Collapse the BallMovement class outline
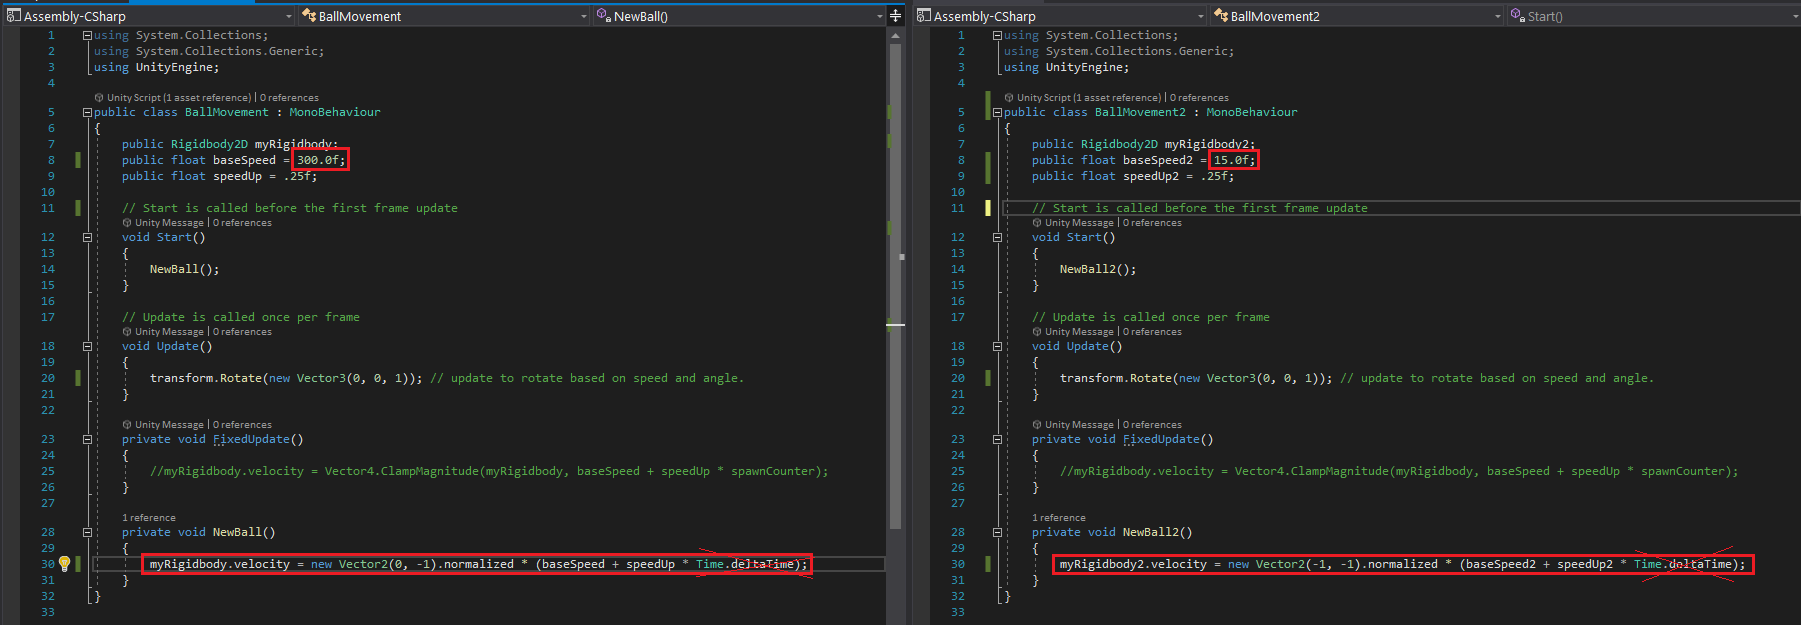This screenshot has width=1801, height=625. pyautogui.click(x=87, y=112)
